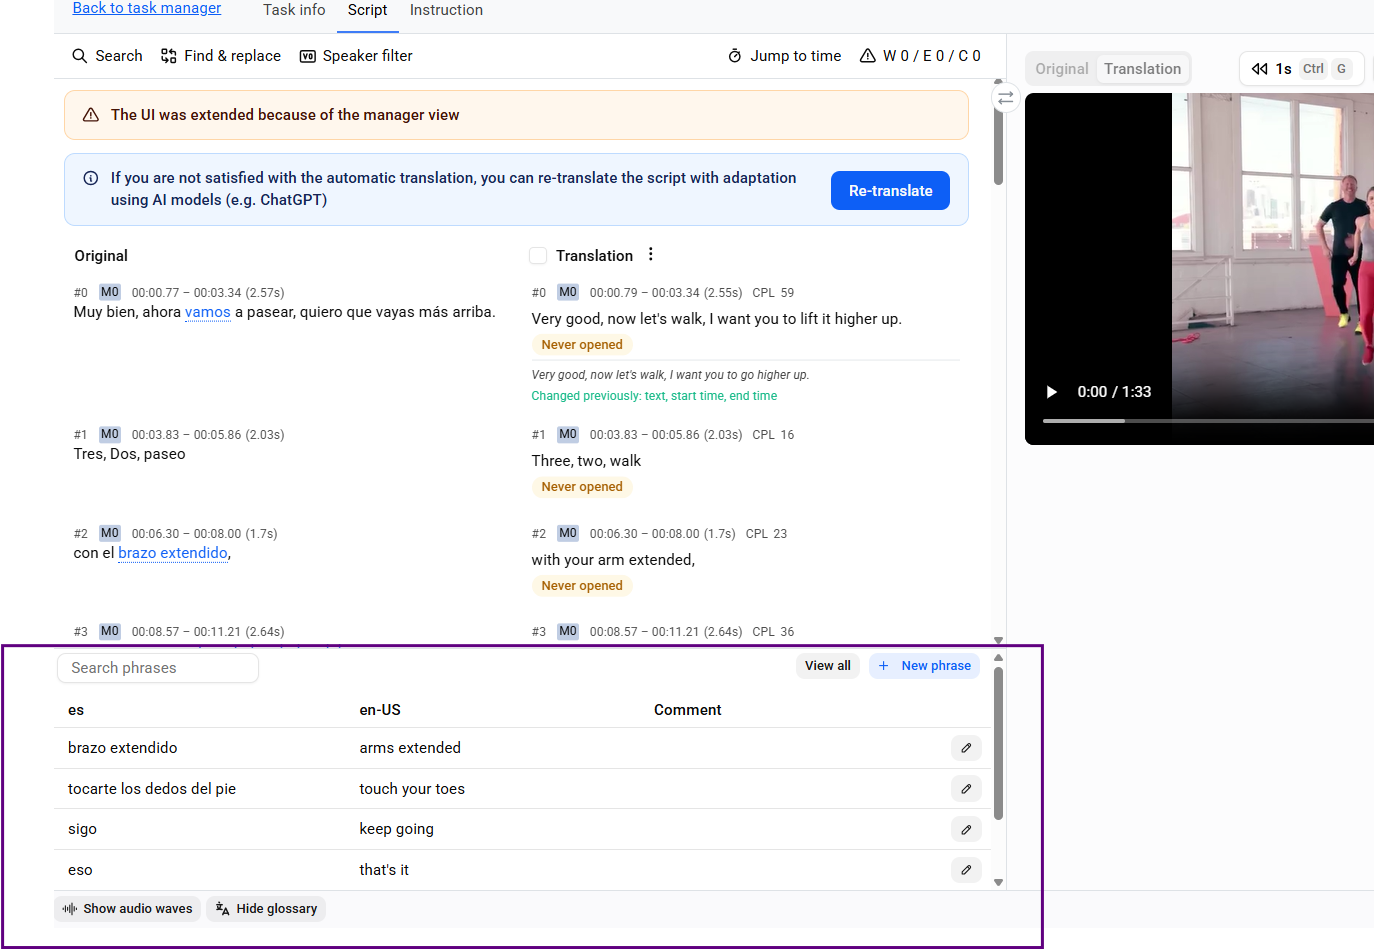
Task: Open Translation column three-dot menu
Action: (x=651, y=254)
